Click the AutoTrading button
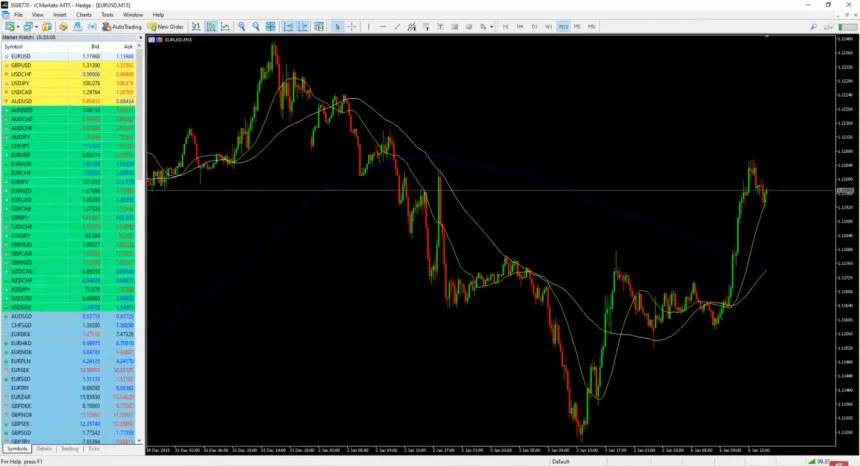The image size is (860, 466). click(121, 26)
